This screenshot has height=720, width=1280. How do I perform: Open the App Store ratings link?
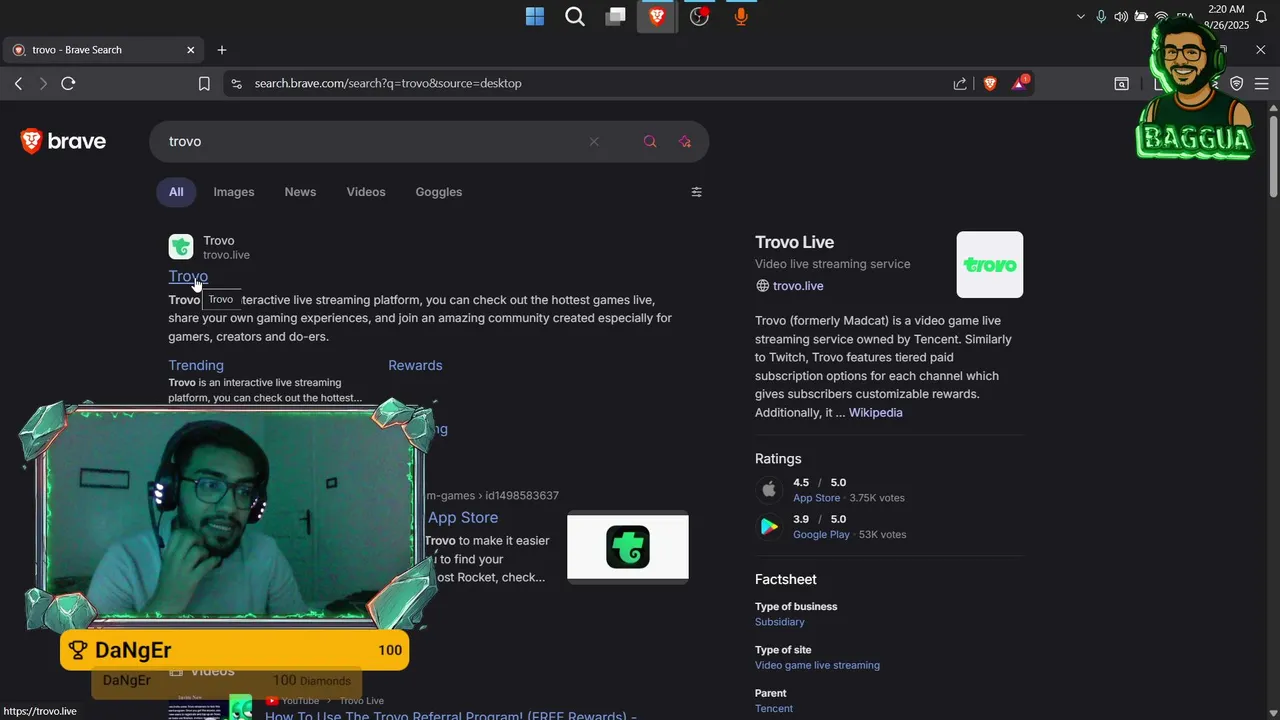tap(816, 498)
